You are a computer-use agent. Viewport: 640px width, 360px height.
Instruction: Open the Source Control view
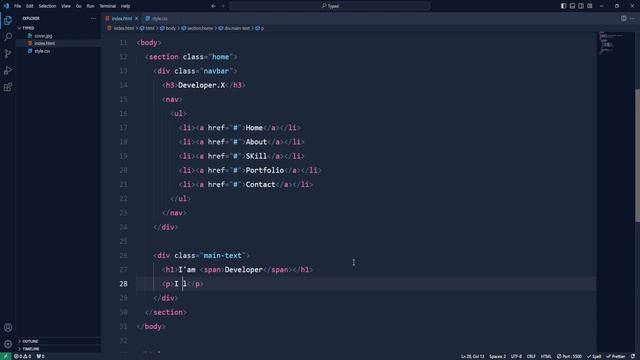pyautogui.click(x=8, y=53)
